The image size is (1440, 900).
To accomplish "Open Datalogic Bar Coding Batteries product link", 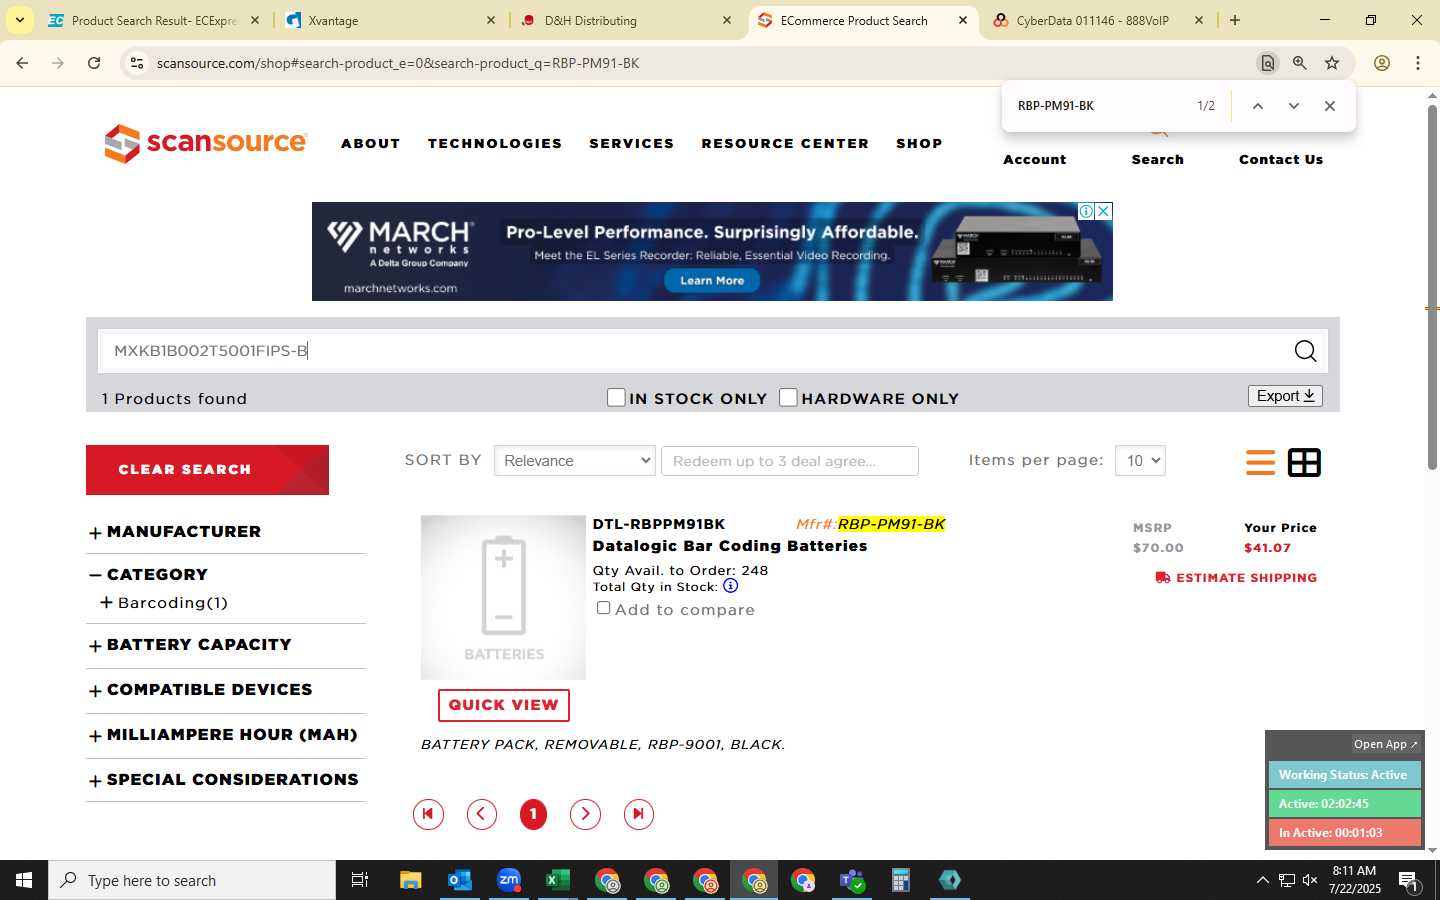I will [730, 546].
